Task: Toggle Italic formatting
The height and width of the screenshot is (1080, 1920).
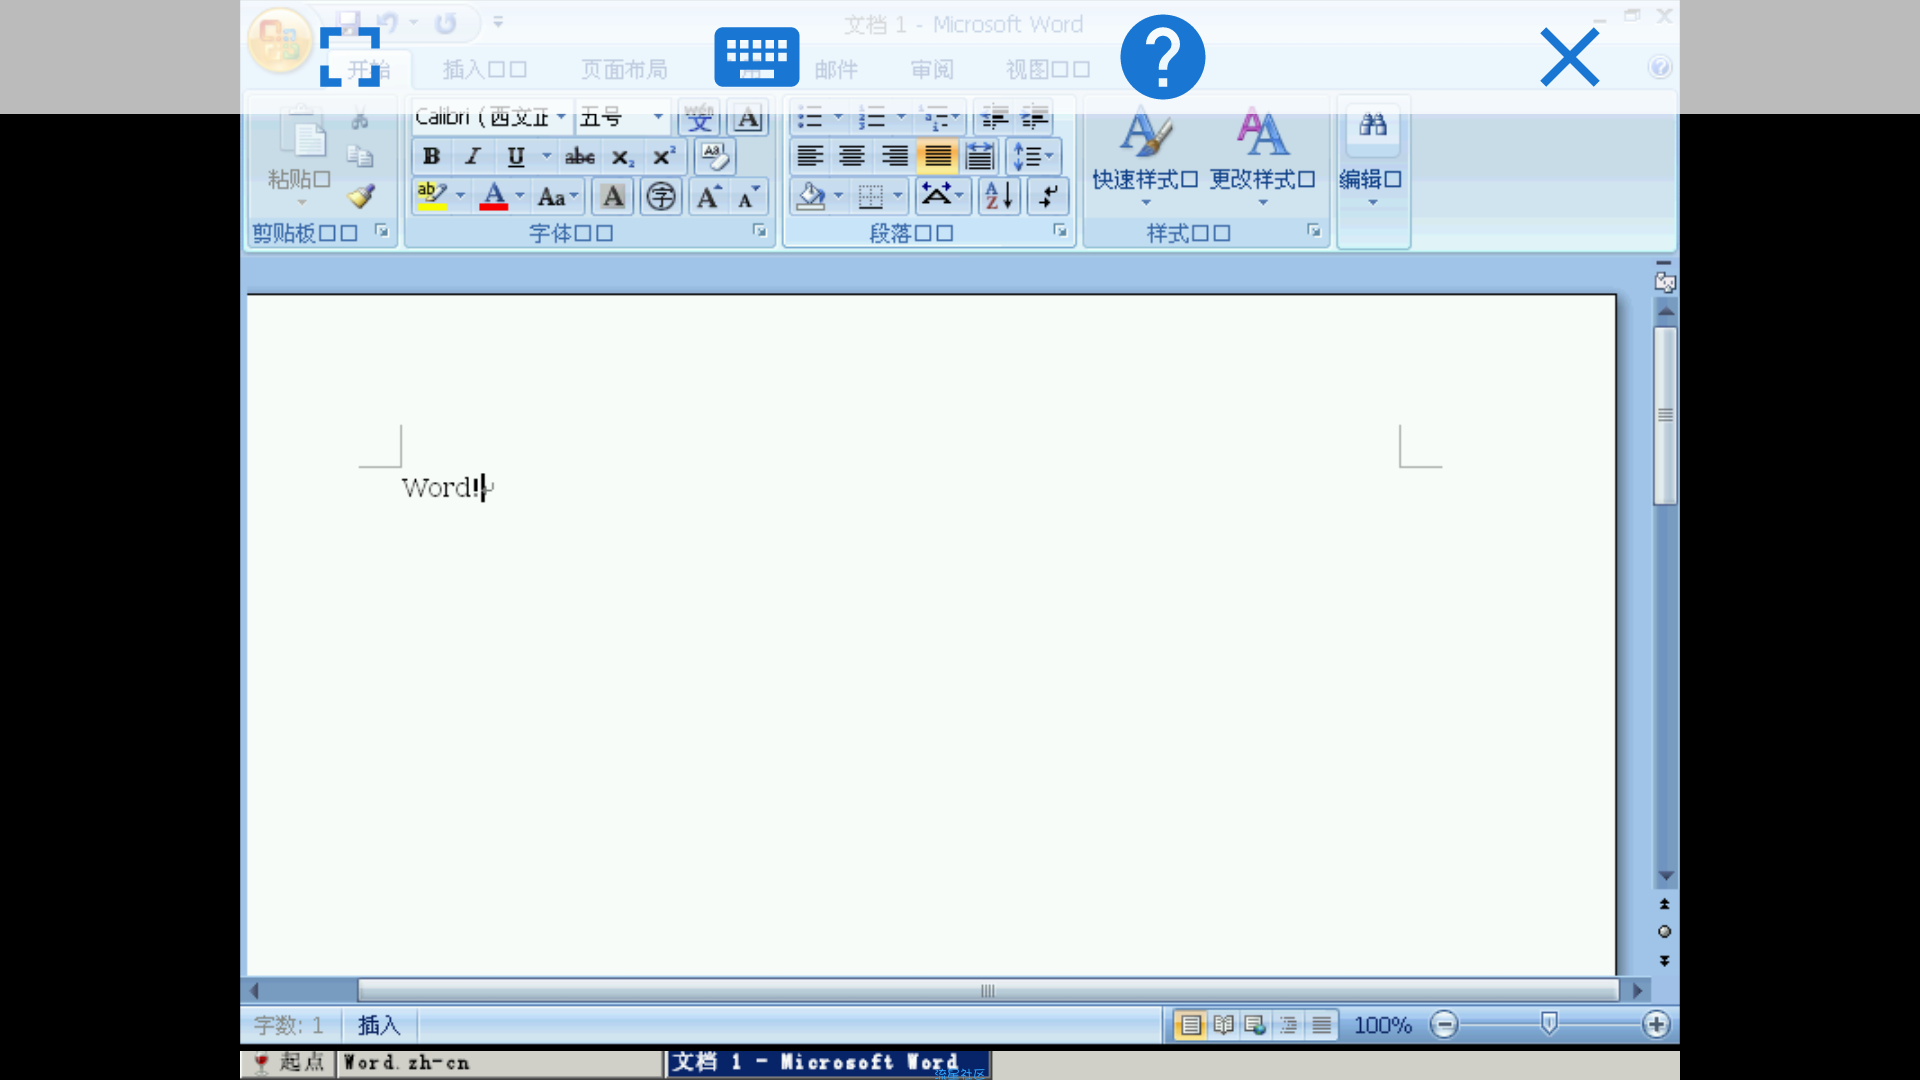Action: [x=473, y=156]
